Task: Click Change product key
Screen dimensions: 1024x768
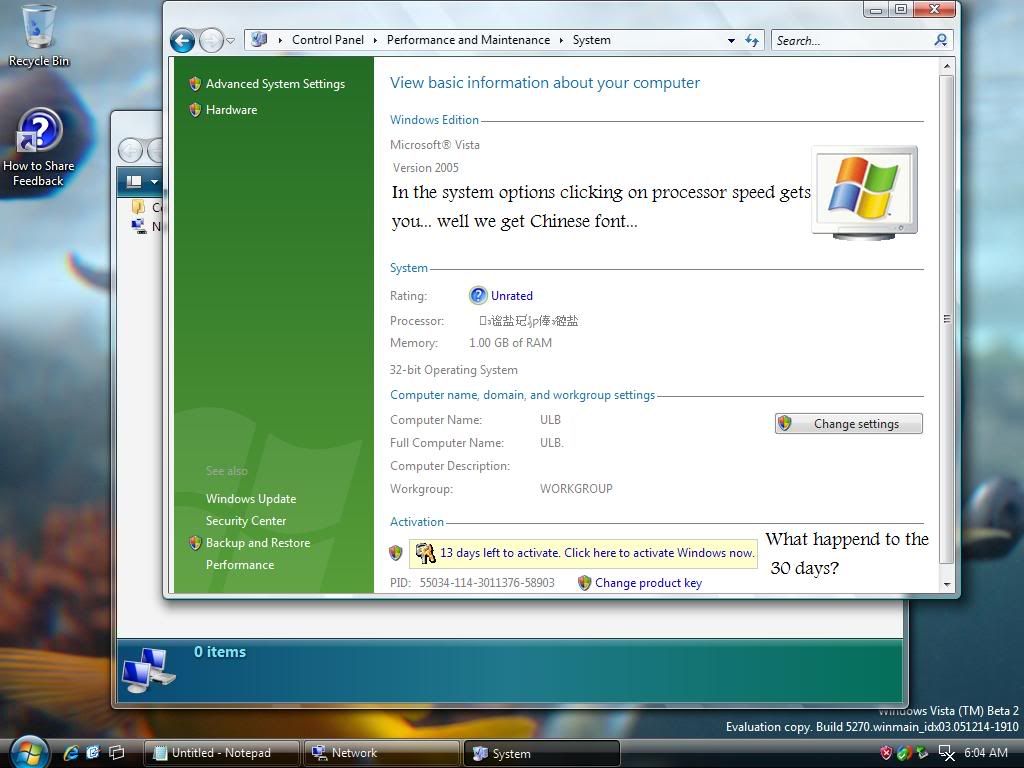Action: tap(648, 583)
